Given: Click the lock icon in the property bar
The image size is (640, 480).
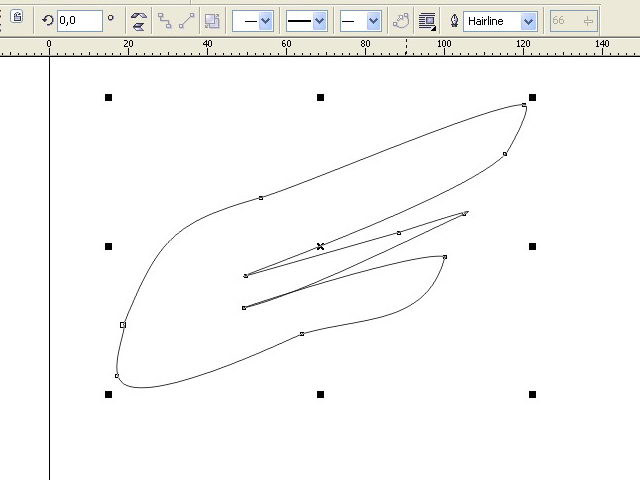Looking at the screenshot, I should coord(17,17).
